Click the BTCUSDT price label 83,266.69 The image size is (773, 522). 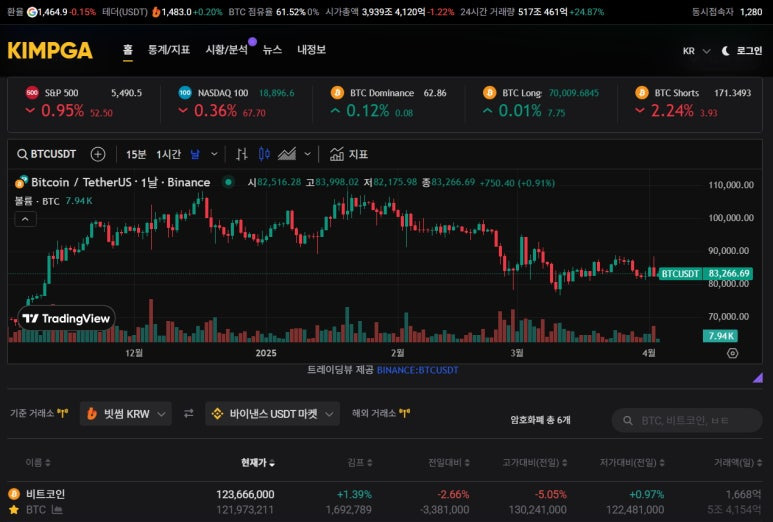[705, 274]
